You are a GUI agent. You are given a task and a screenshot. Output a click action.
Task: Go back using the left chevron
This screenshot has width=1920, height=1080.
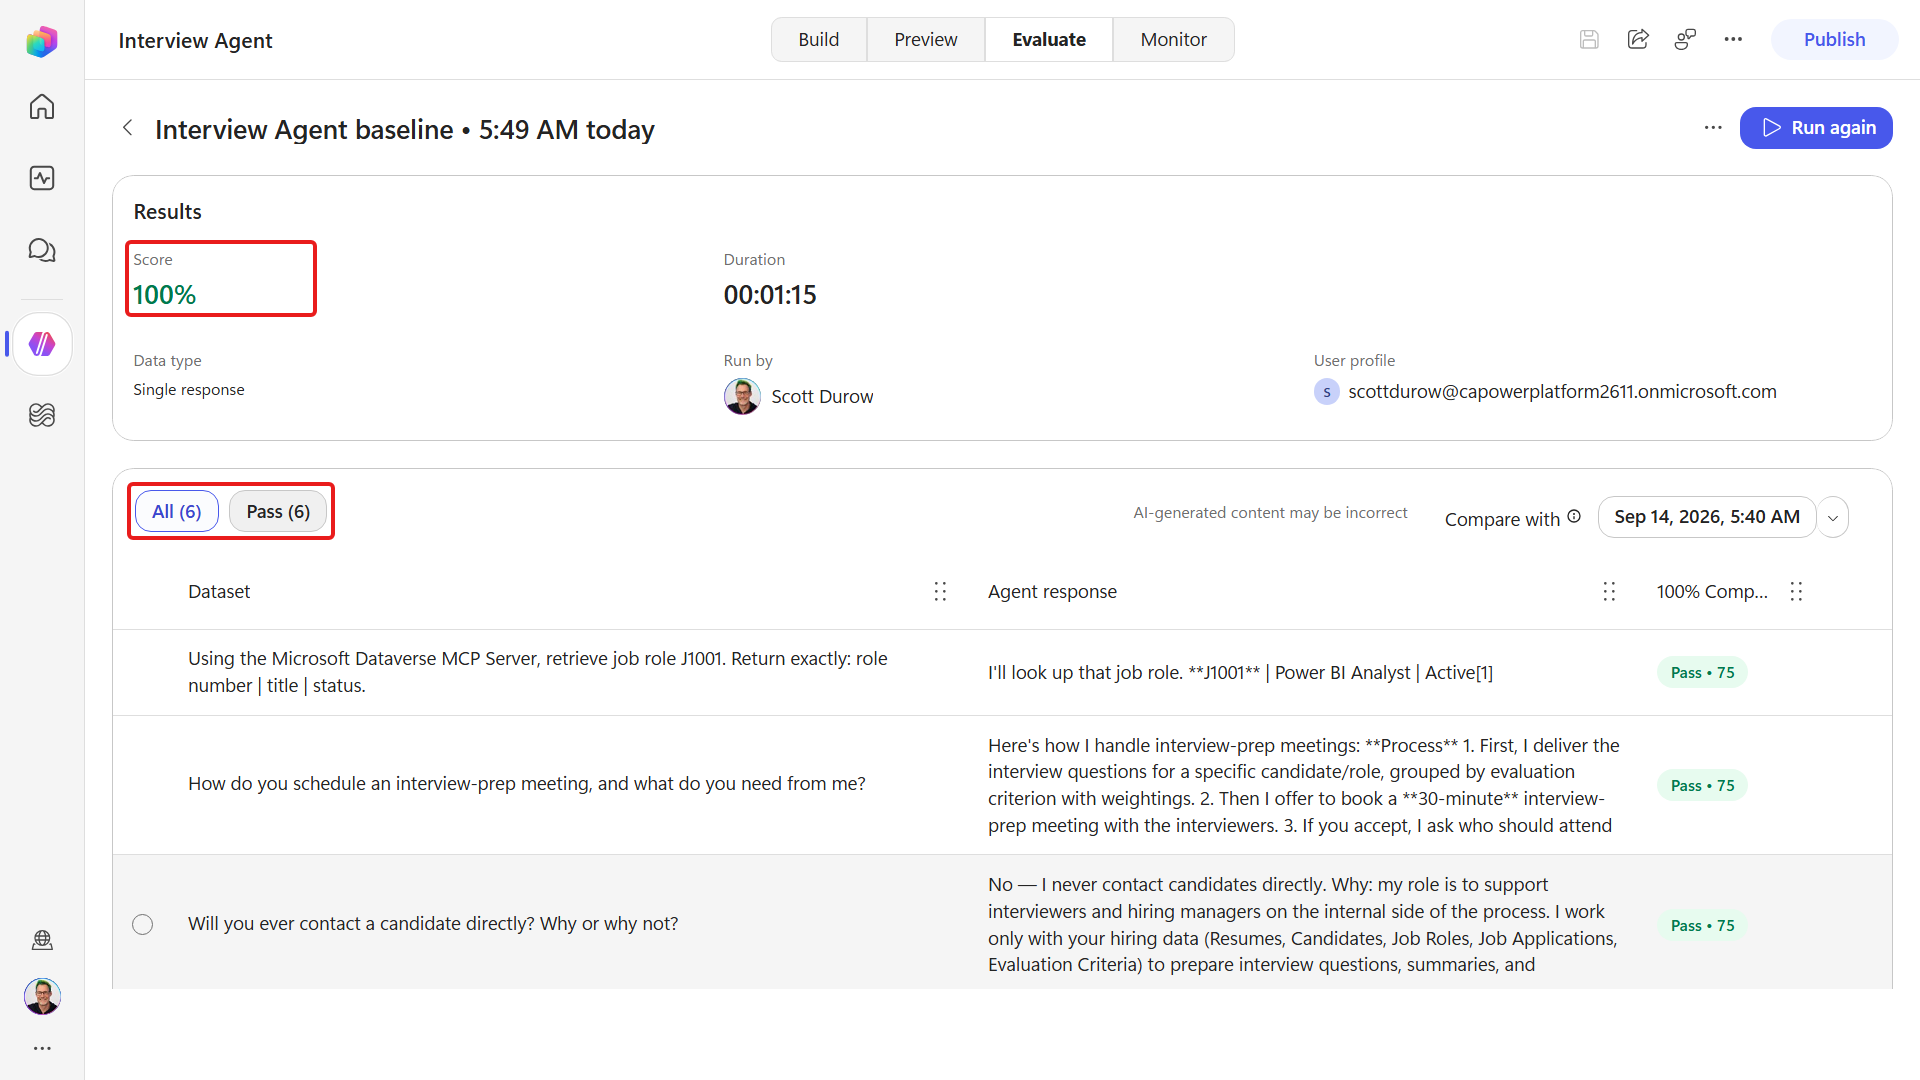click(128, 128)
